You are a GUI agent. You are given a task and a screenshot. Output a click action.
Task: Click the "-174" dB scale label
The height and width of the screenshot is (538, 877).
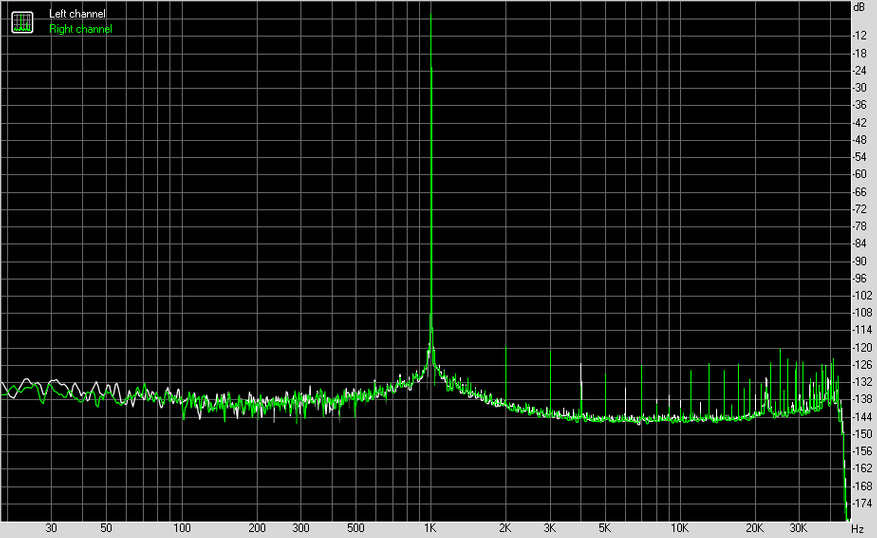[861, 504]
